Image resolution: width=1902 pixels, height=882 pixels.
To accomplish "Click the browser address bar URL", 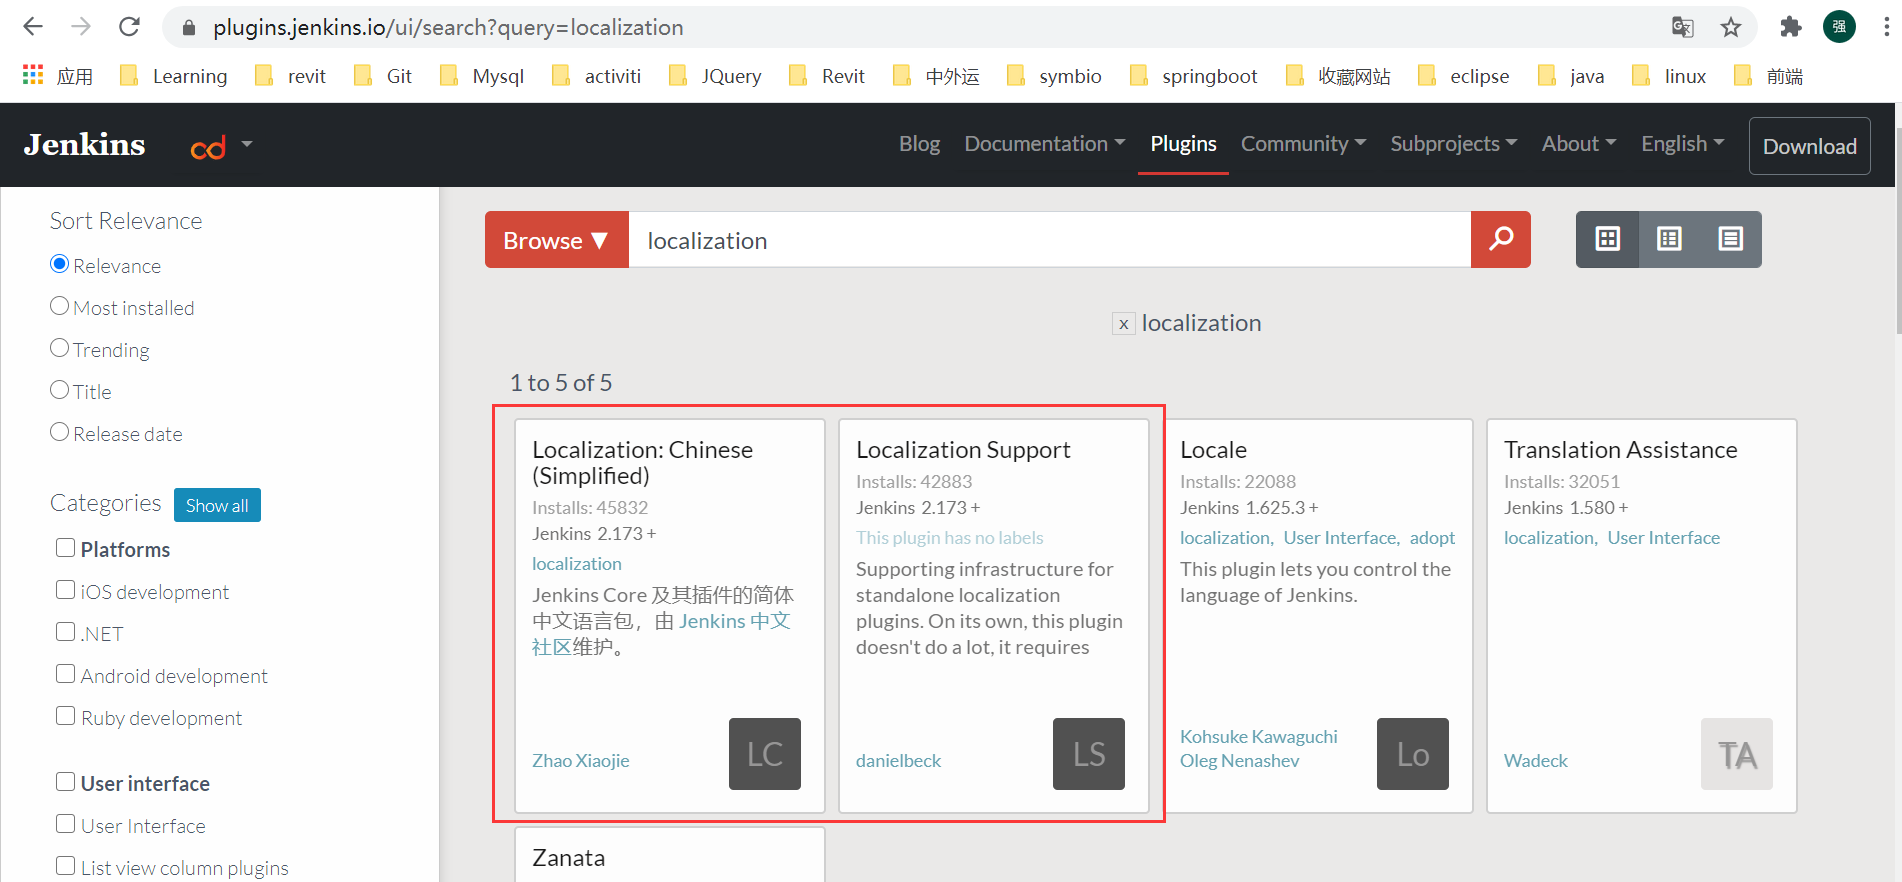I will [x=448, y=27].
